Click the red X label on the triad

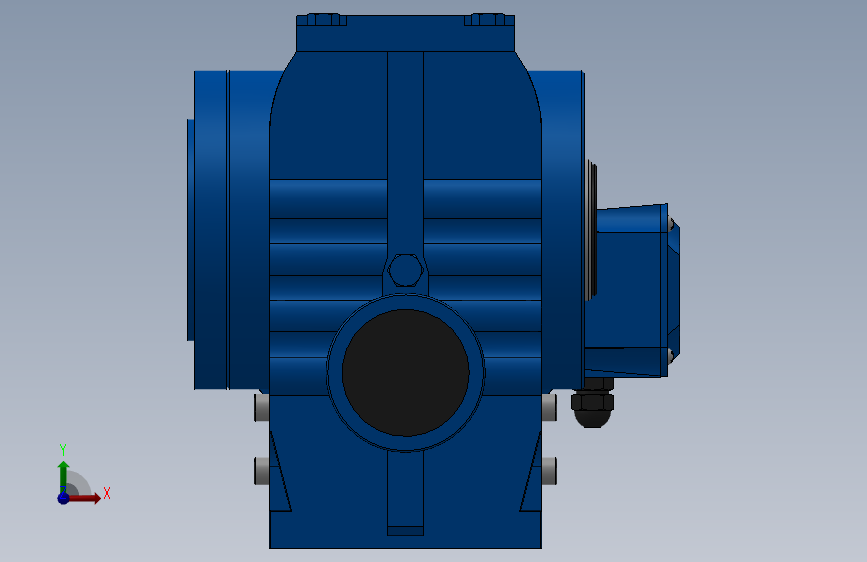pos(107,493)
